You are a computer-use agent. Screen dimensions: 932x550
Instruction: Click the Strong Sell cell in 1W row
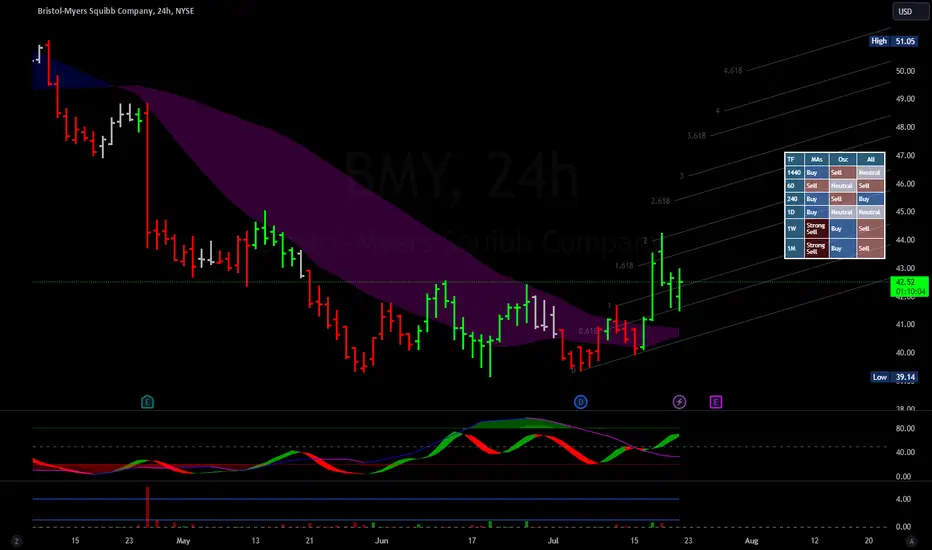(x=817, y=228)
